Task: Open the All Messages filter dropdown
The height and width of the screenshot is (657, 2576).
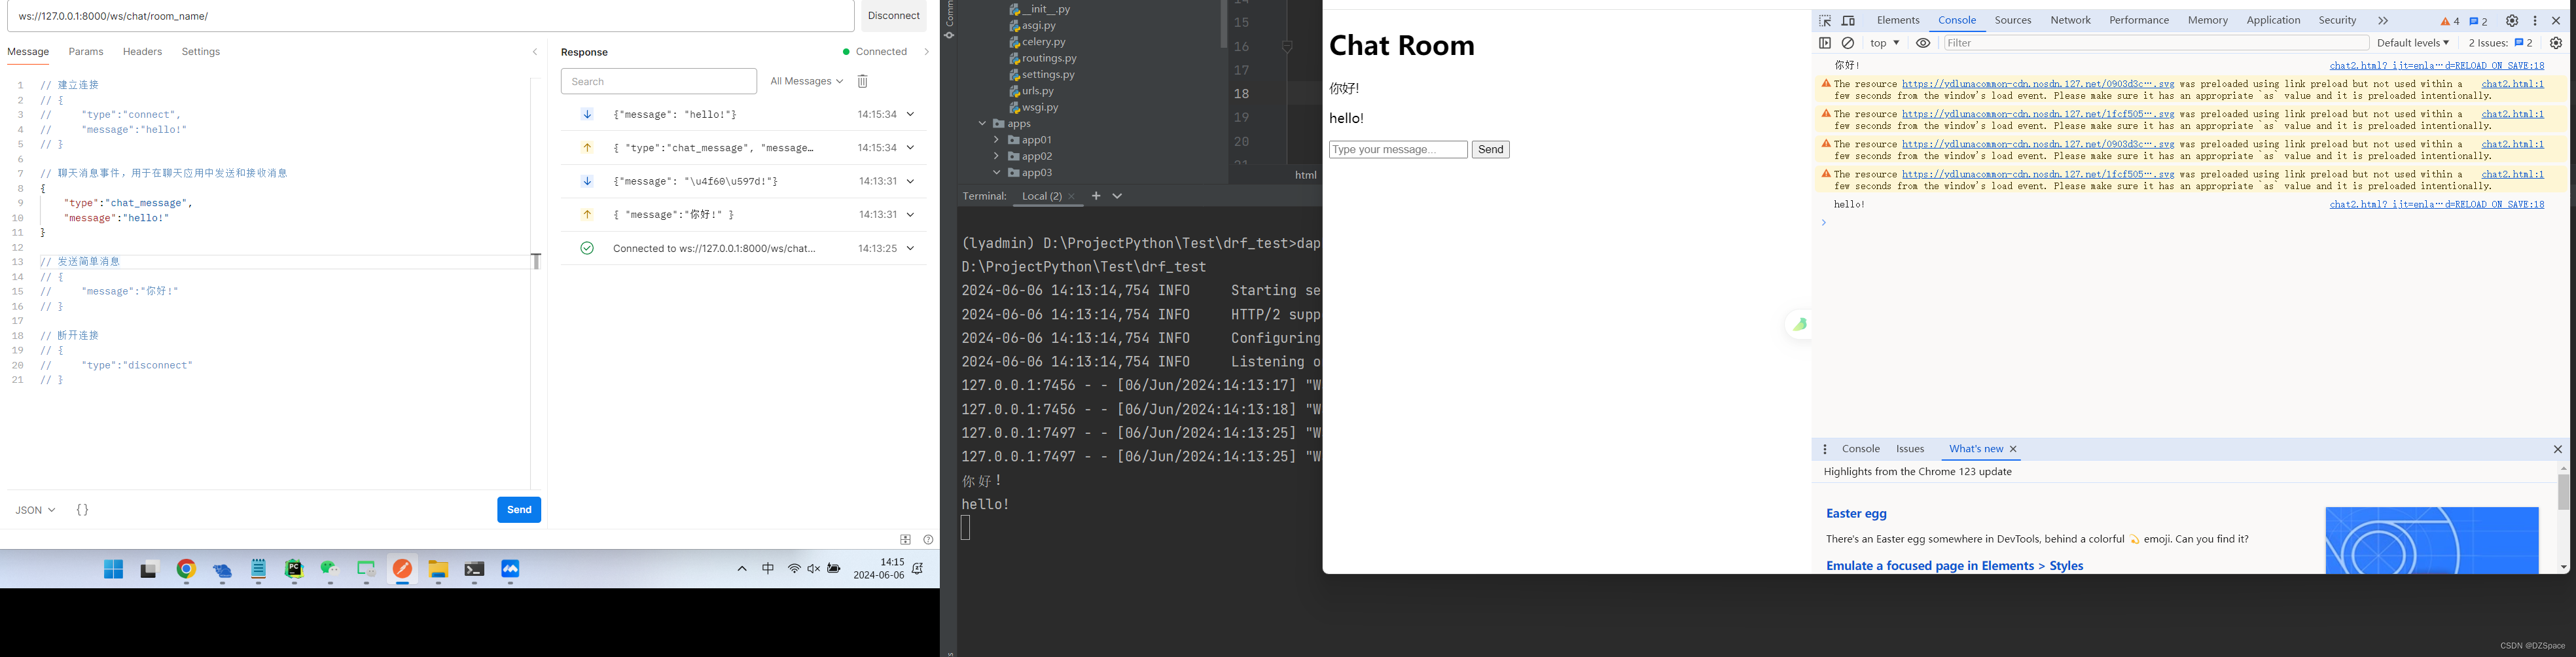Action: [806, 81]
